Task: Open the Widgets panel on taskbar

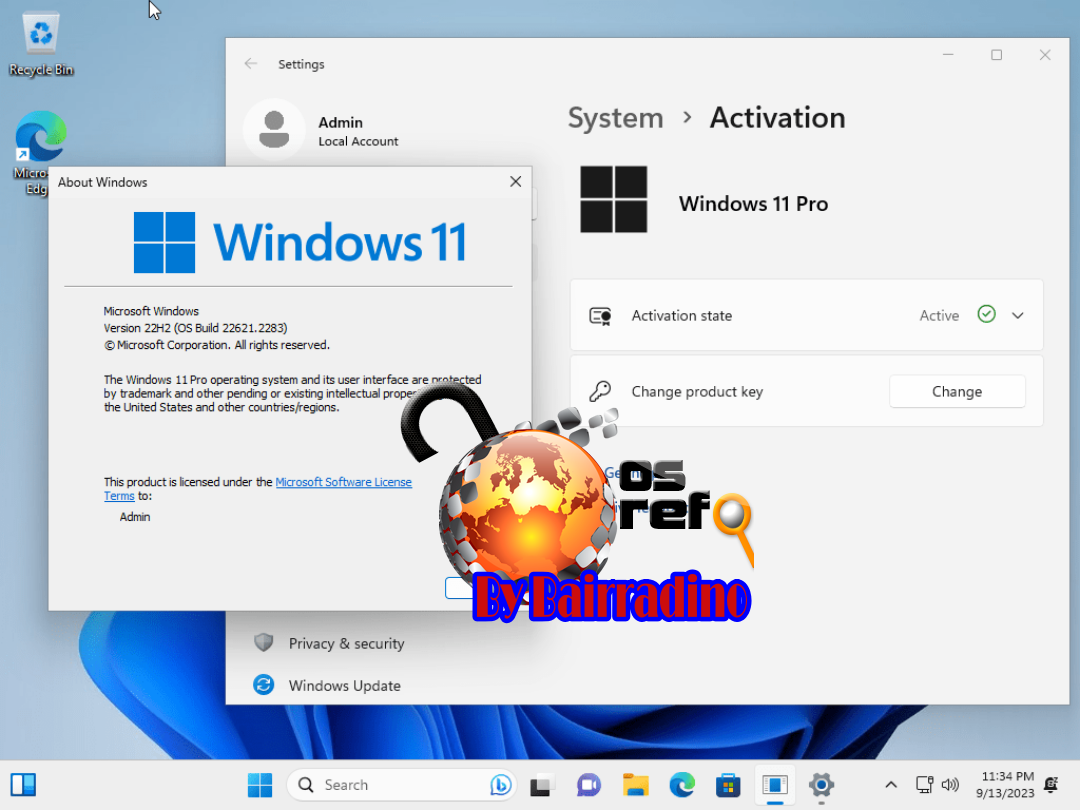Action: [x=23, y=785]
